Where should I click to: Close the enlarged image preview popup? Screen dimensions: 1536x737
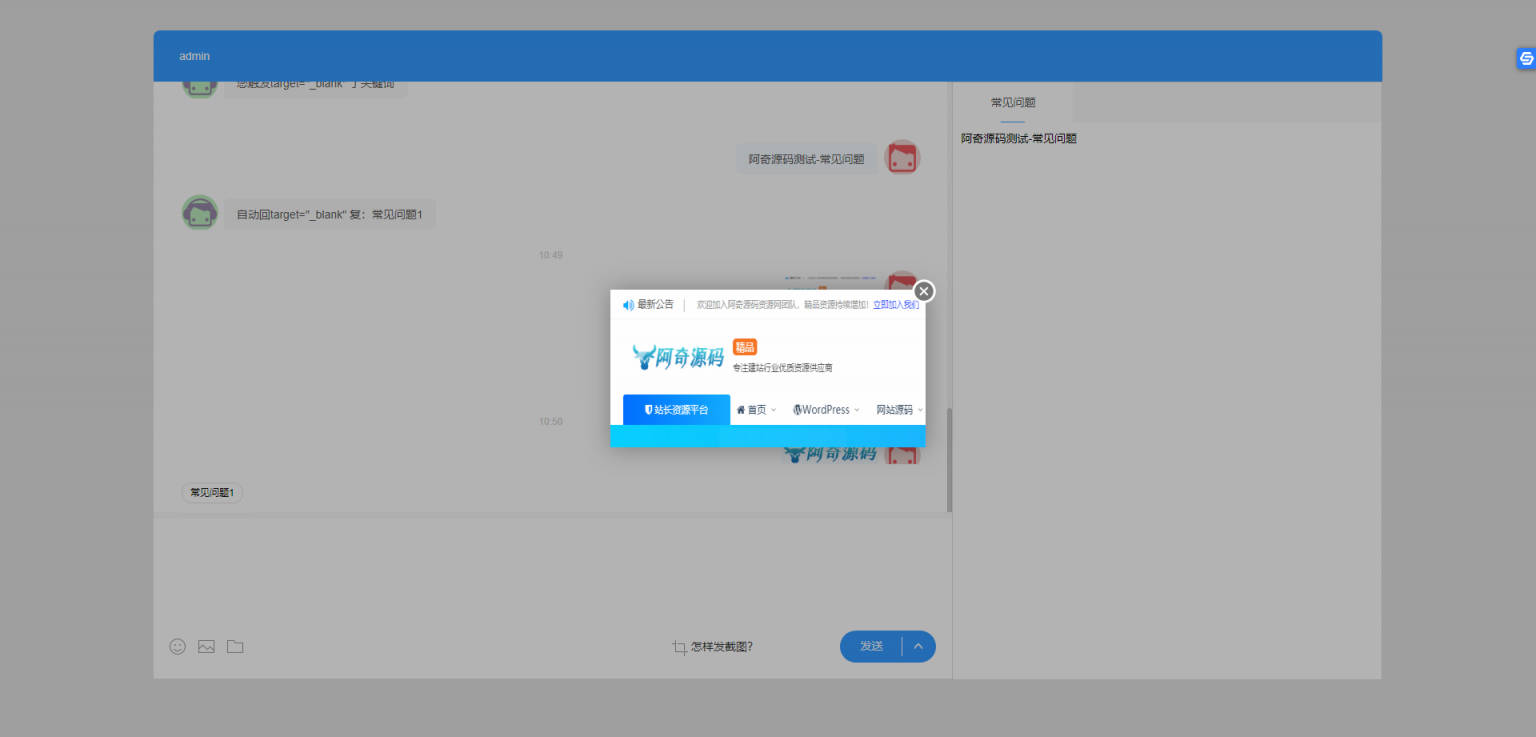[x=924, y=291]
